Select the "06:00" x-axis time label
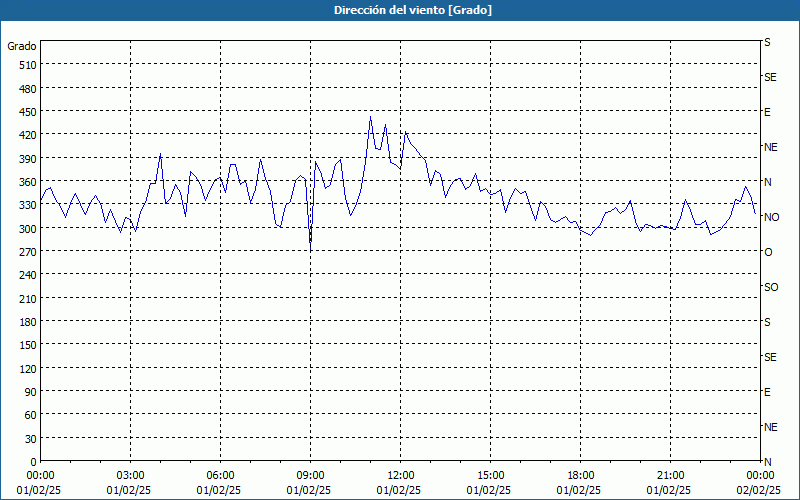 tap(220, 476)
